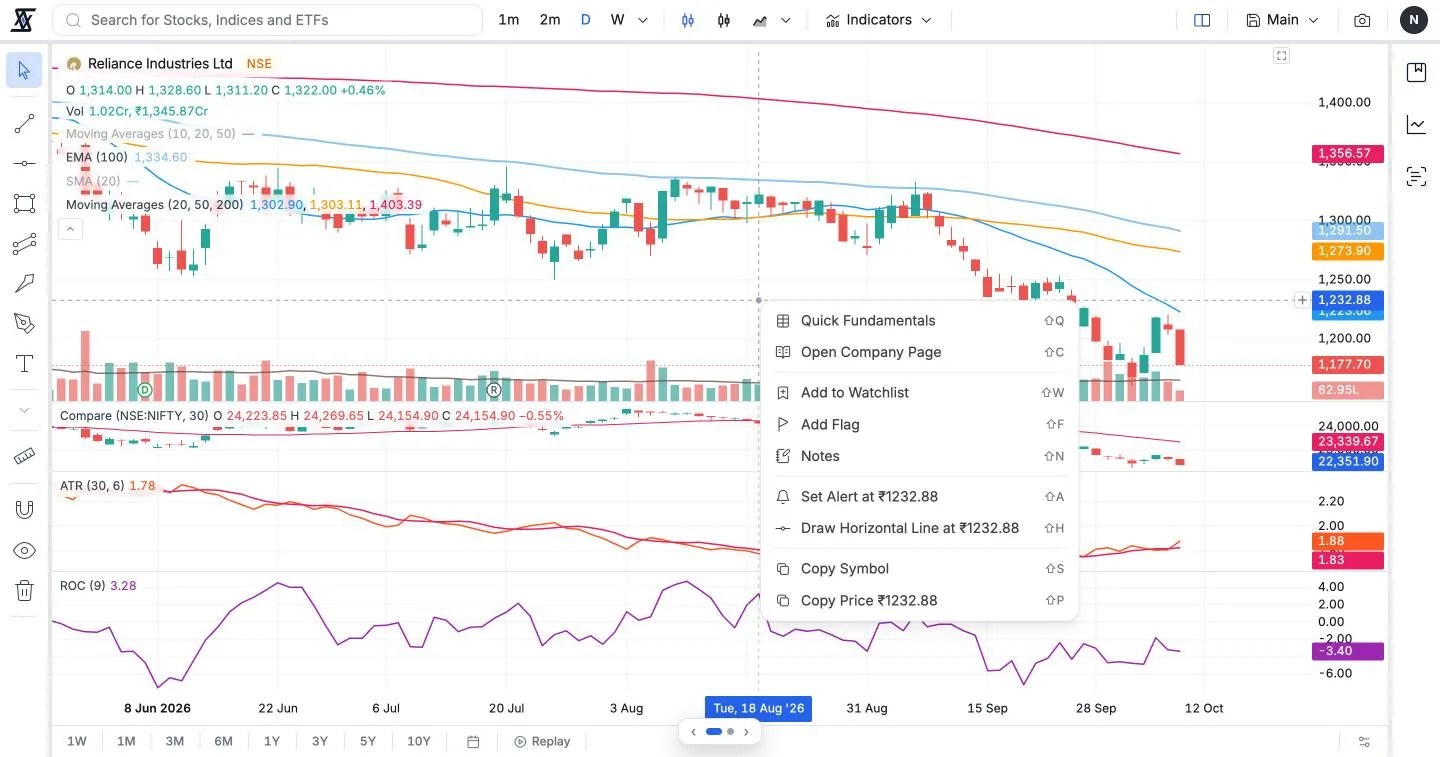Choose Quick Fundamentals from context menu
The height and width of the screenshot is (757, 1440).
click(919, 321)
